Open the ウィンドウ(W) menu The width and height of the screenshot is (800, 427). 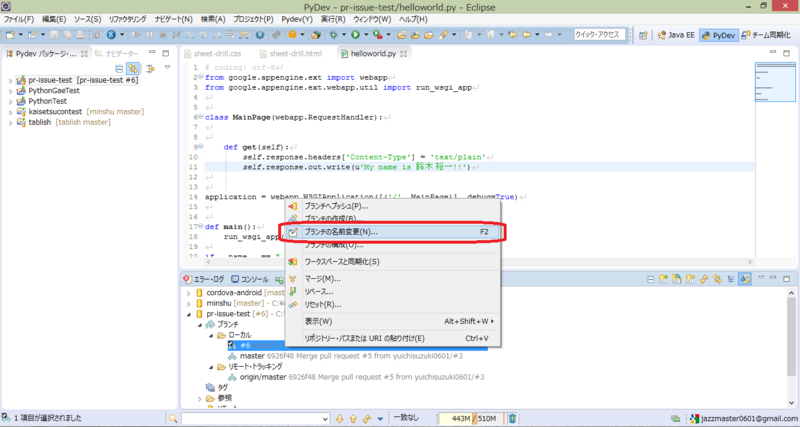click(x=372, y=19)
